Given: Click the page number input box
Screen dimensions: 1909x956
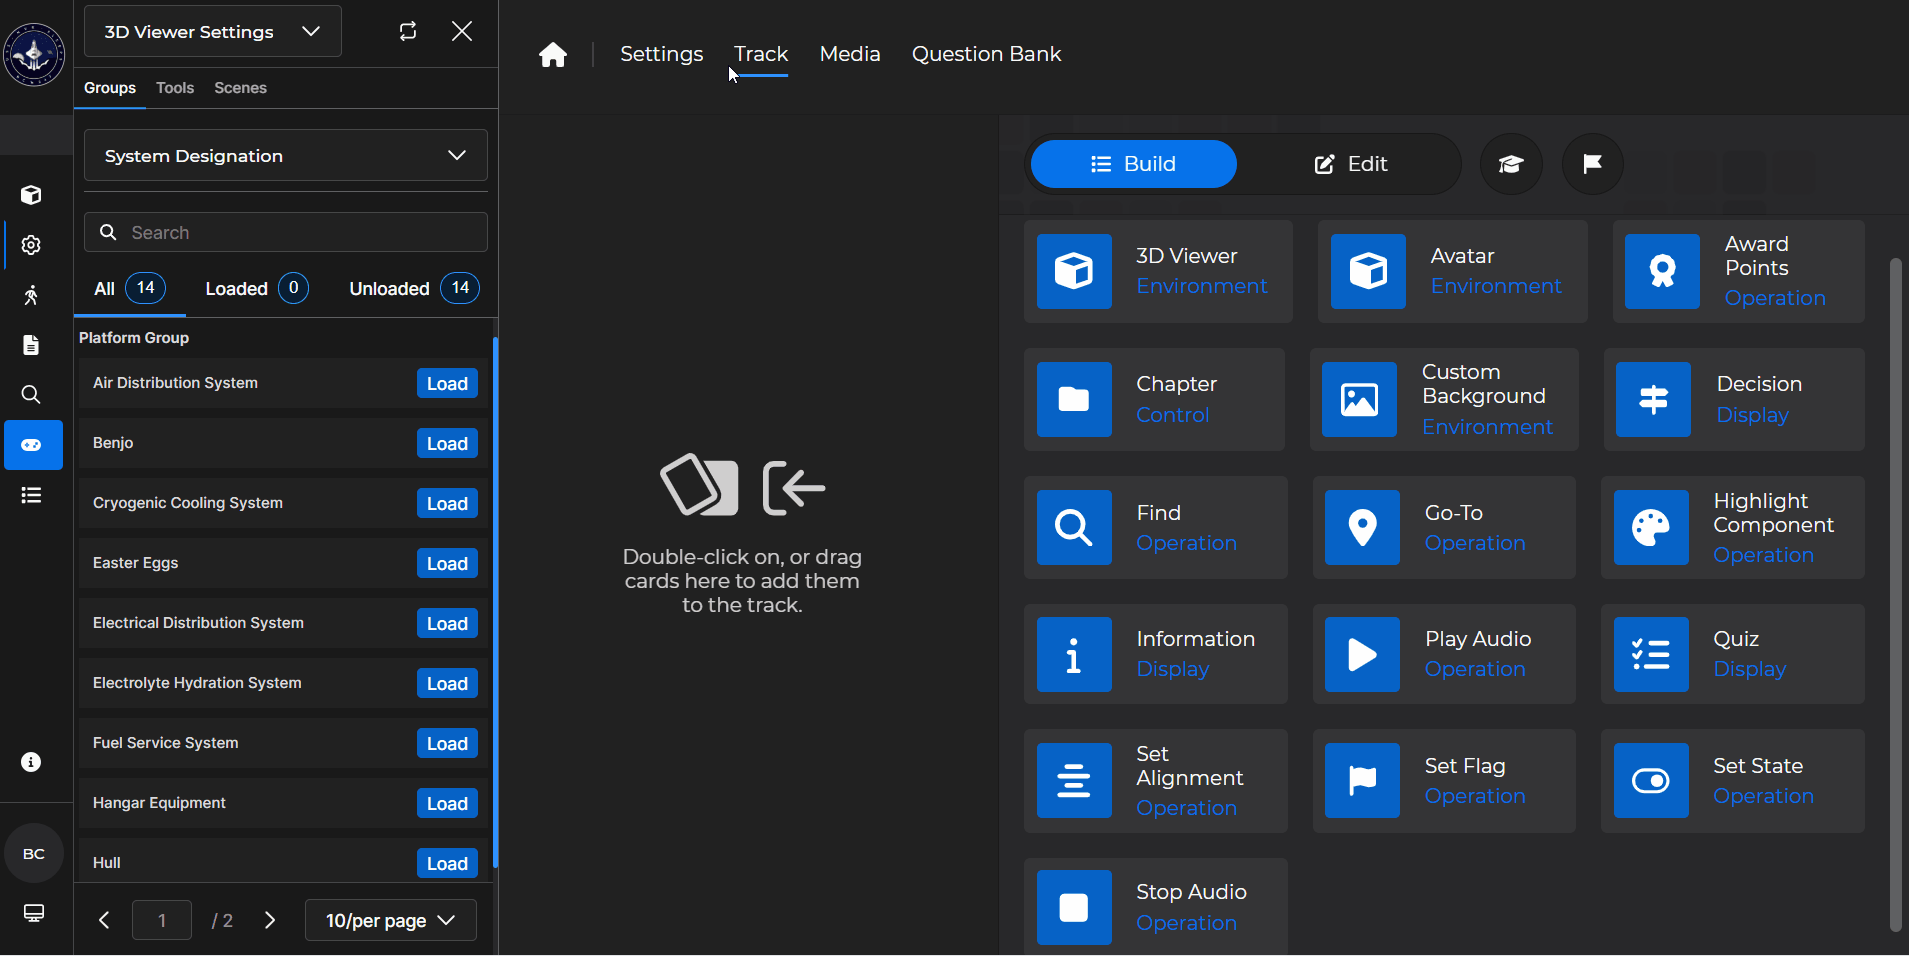Looking at the screenshot, I should point(162,920).
